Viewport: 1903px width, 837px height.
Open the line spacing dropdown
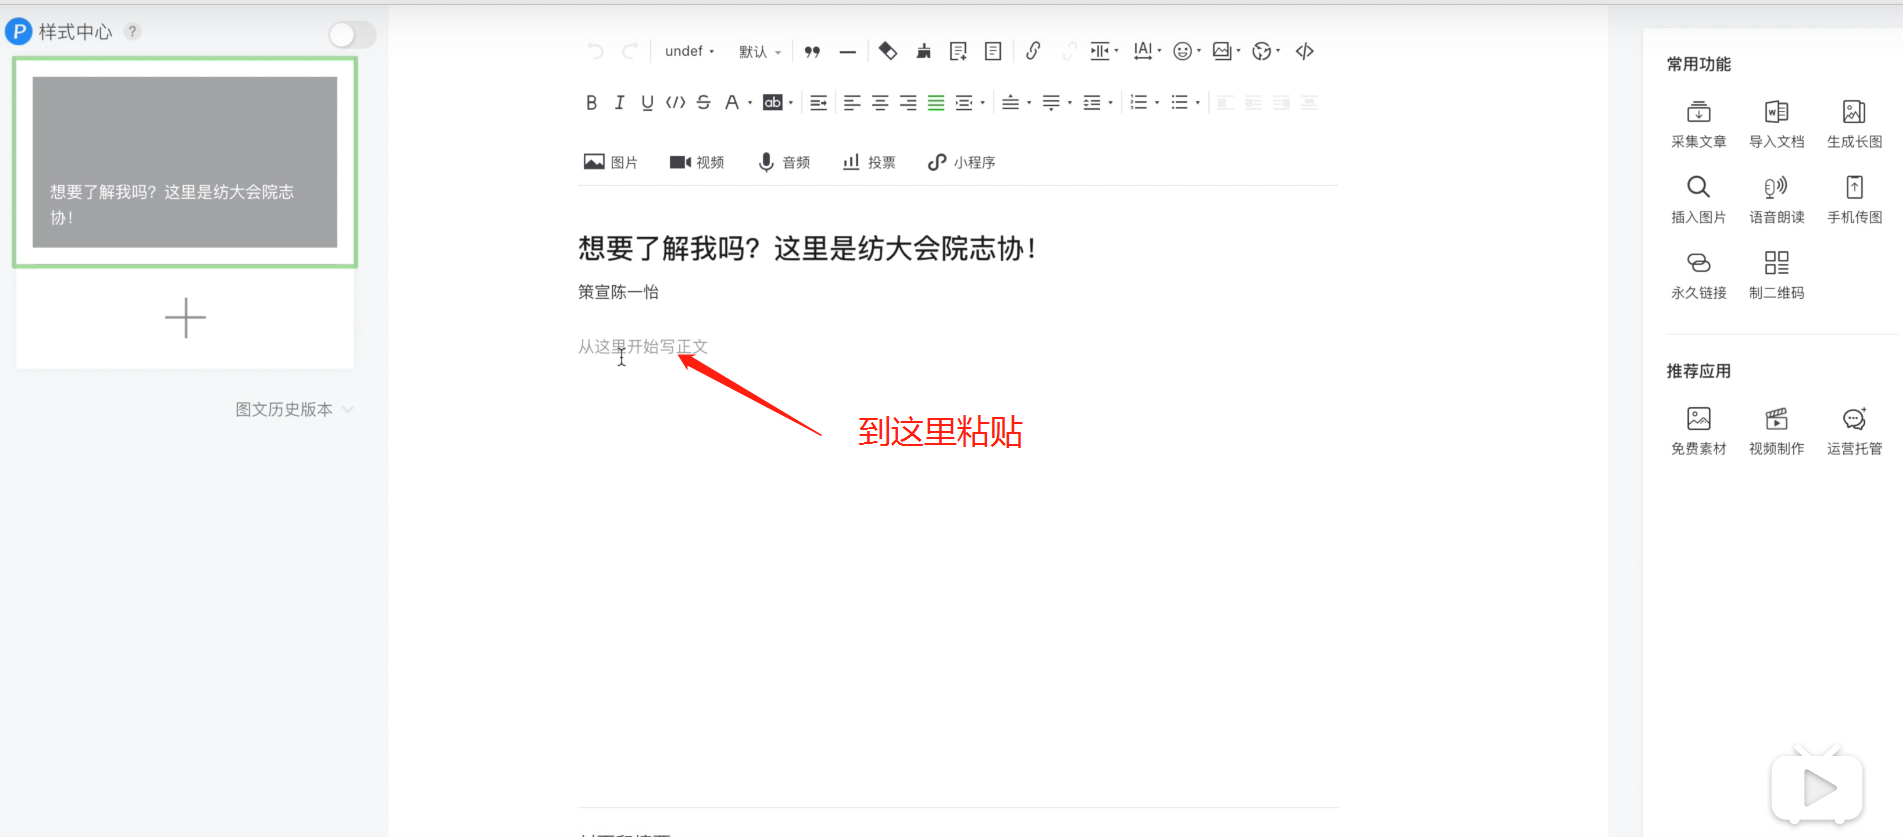1098,103
